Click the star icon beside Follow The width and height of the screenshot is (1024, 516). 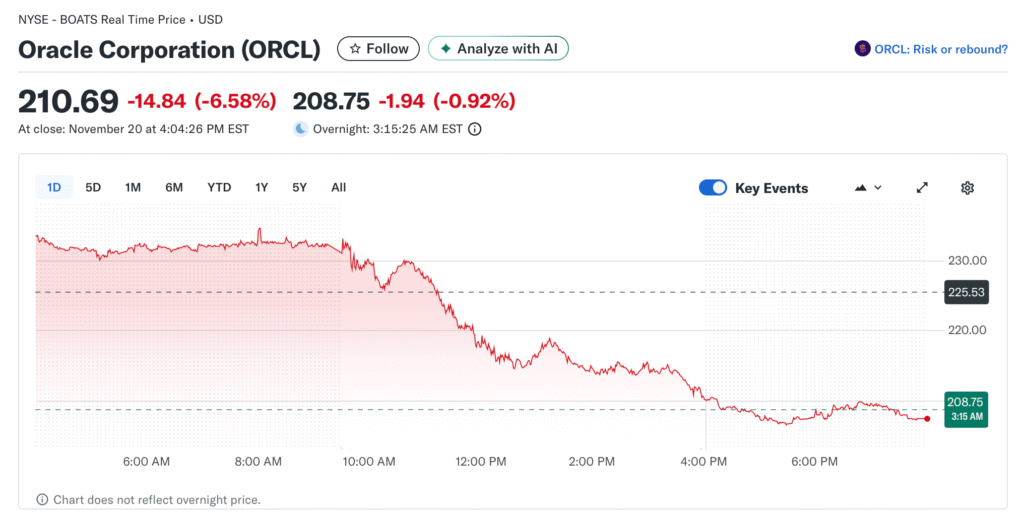pos(354,48)
